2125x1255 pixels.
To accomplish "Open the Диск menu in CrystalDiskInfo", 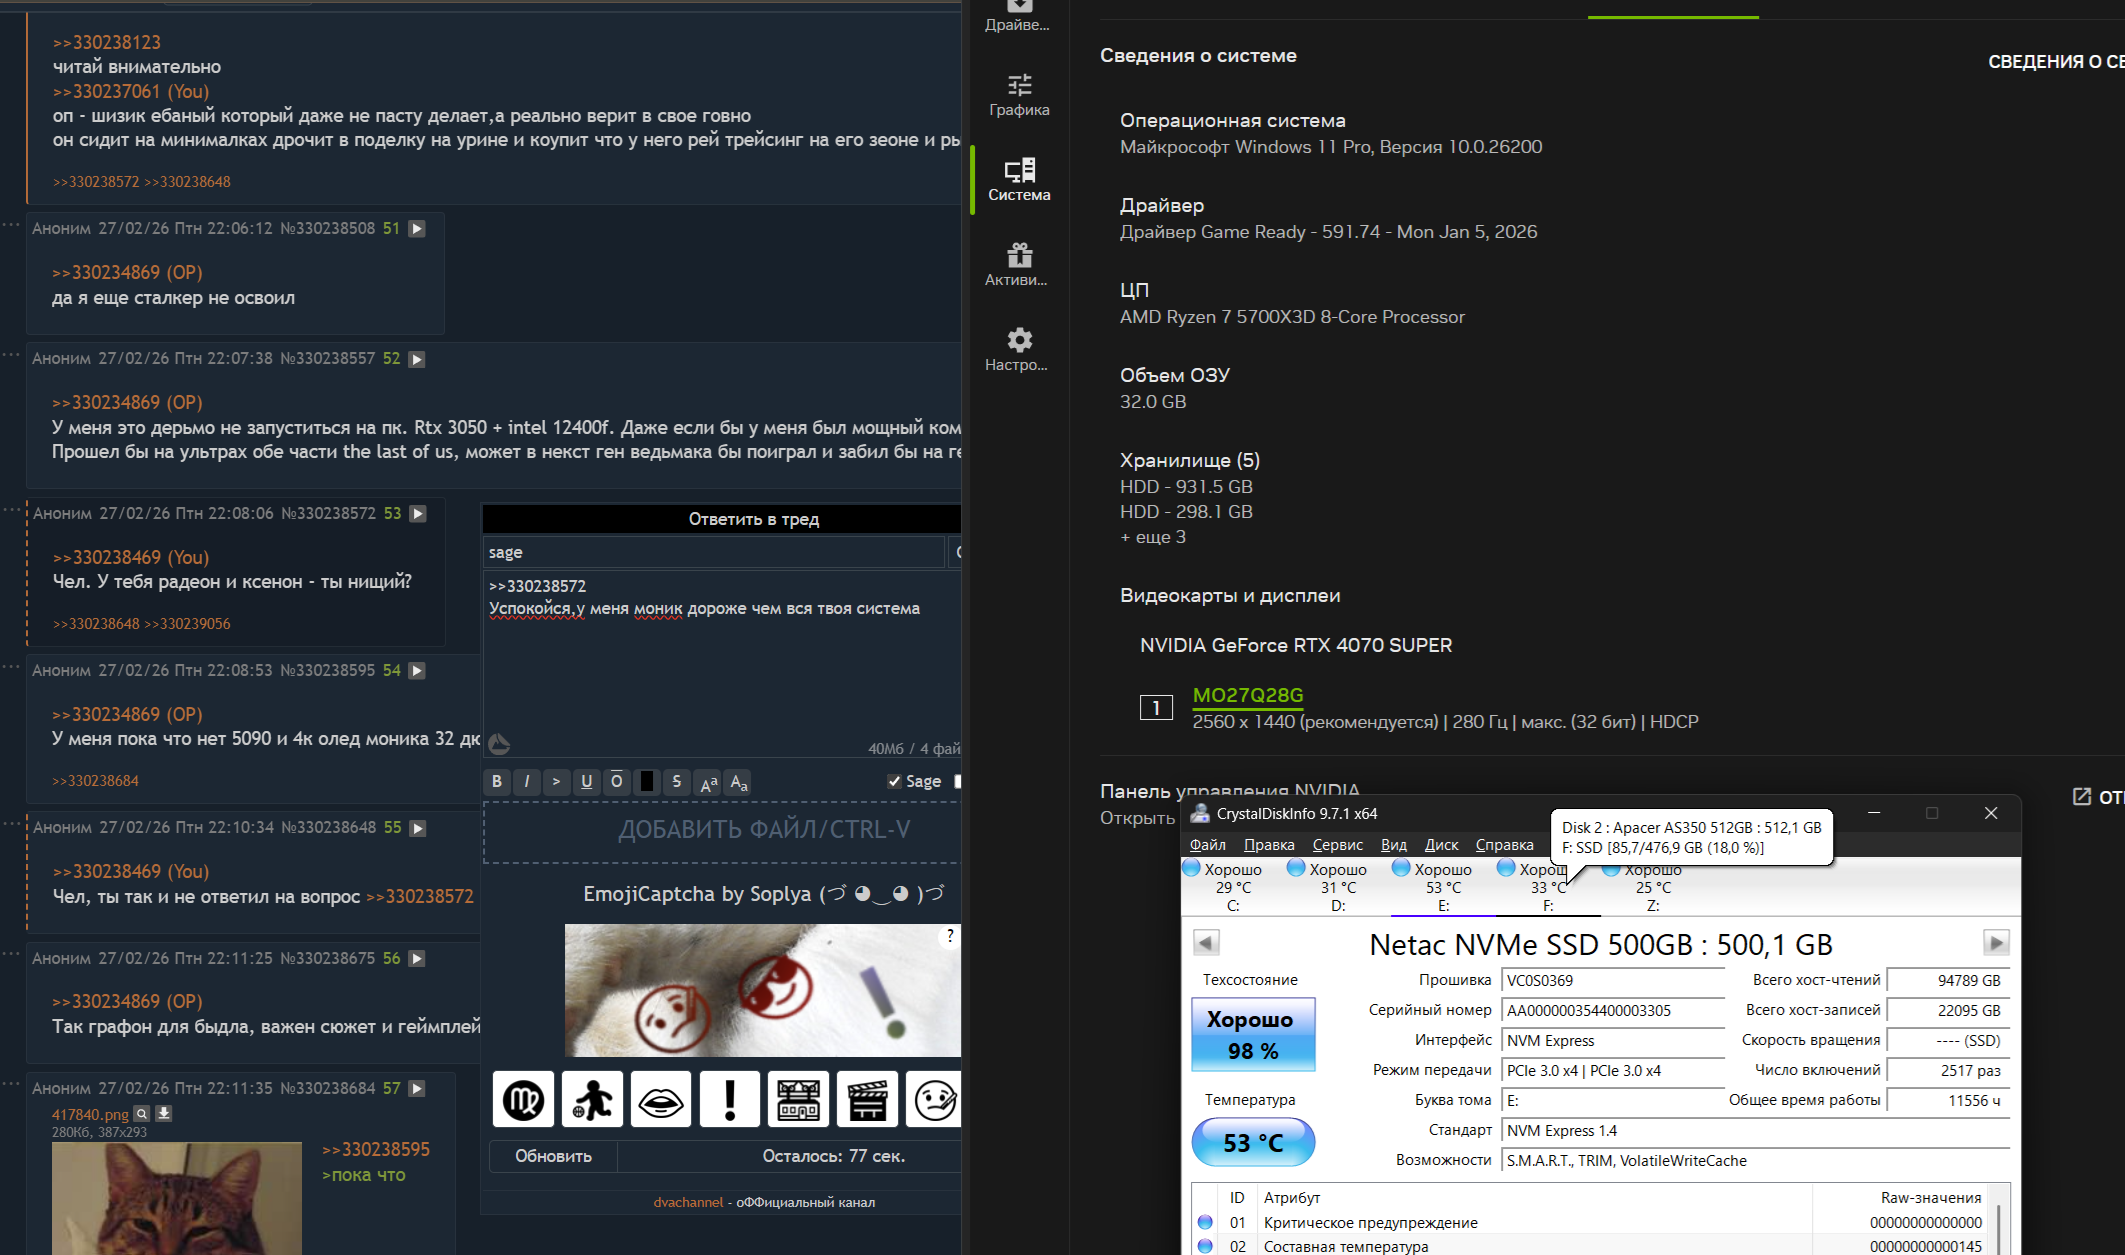I will 1441,845.
